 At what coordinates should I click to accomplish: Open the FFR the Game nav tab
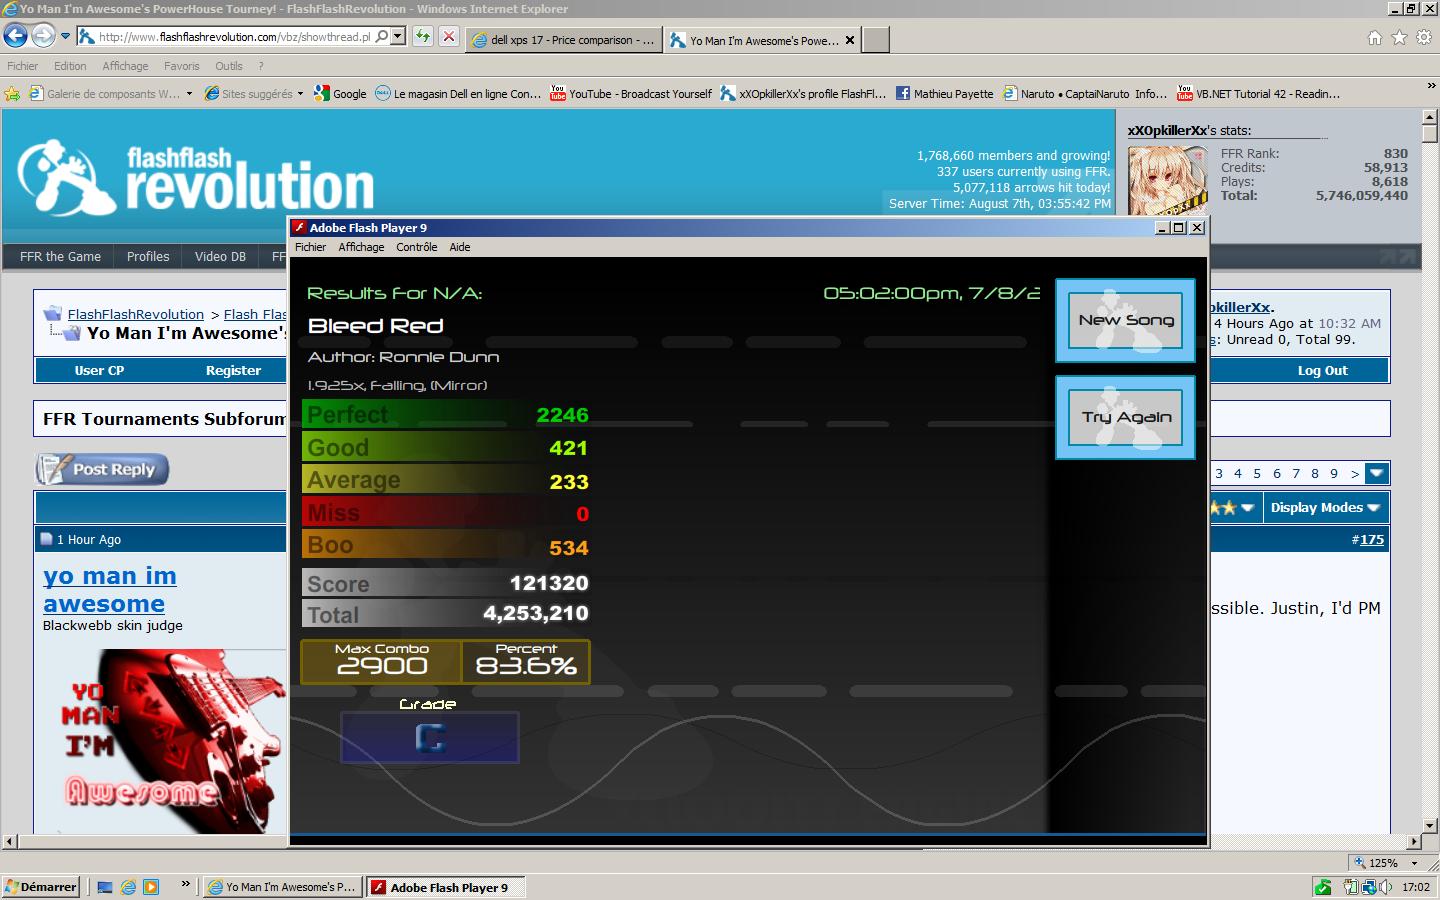pos(60,257)
